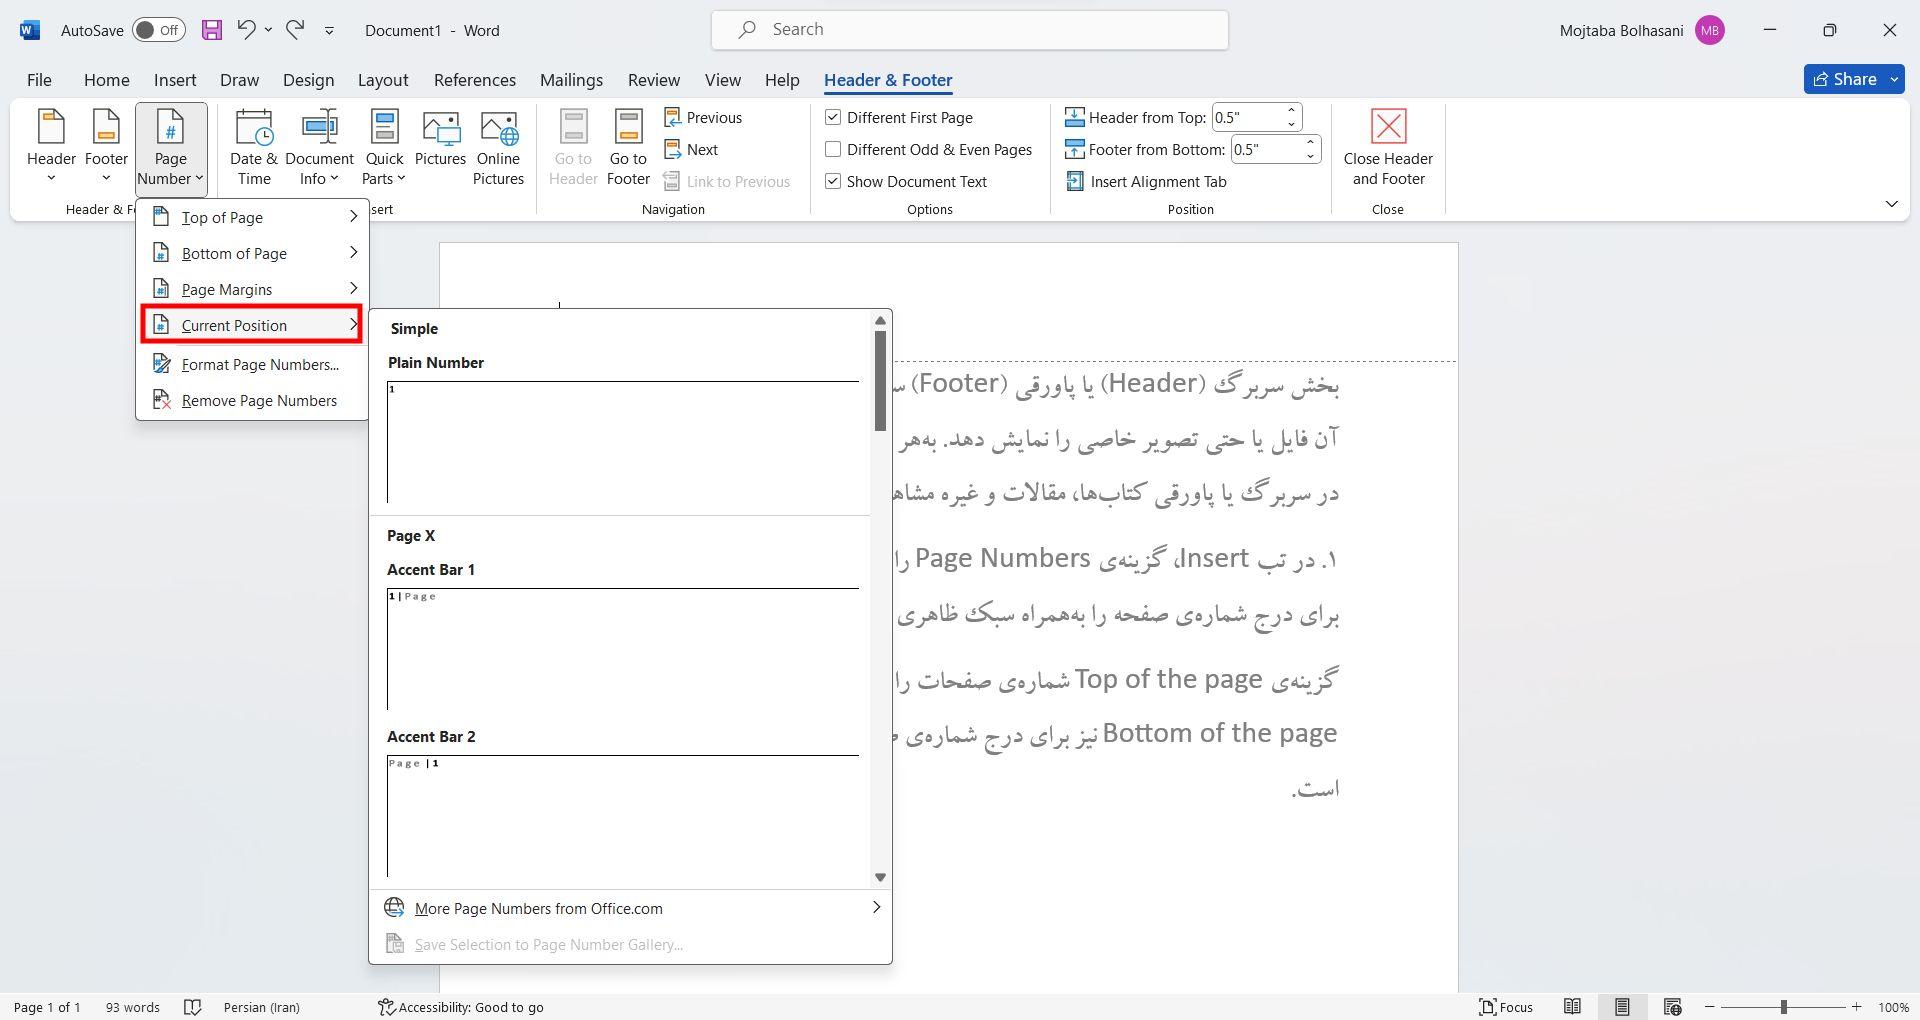Click Close Header and Footer icon
The height and width of the screenshot is (1020, 1920).
[1388, 148]
